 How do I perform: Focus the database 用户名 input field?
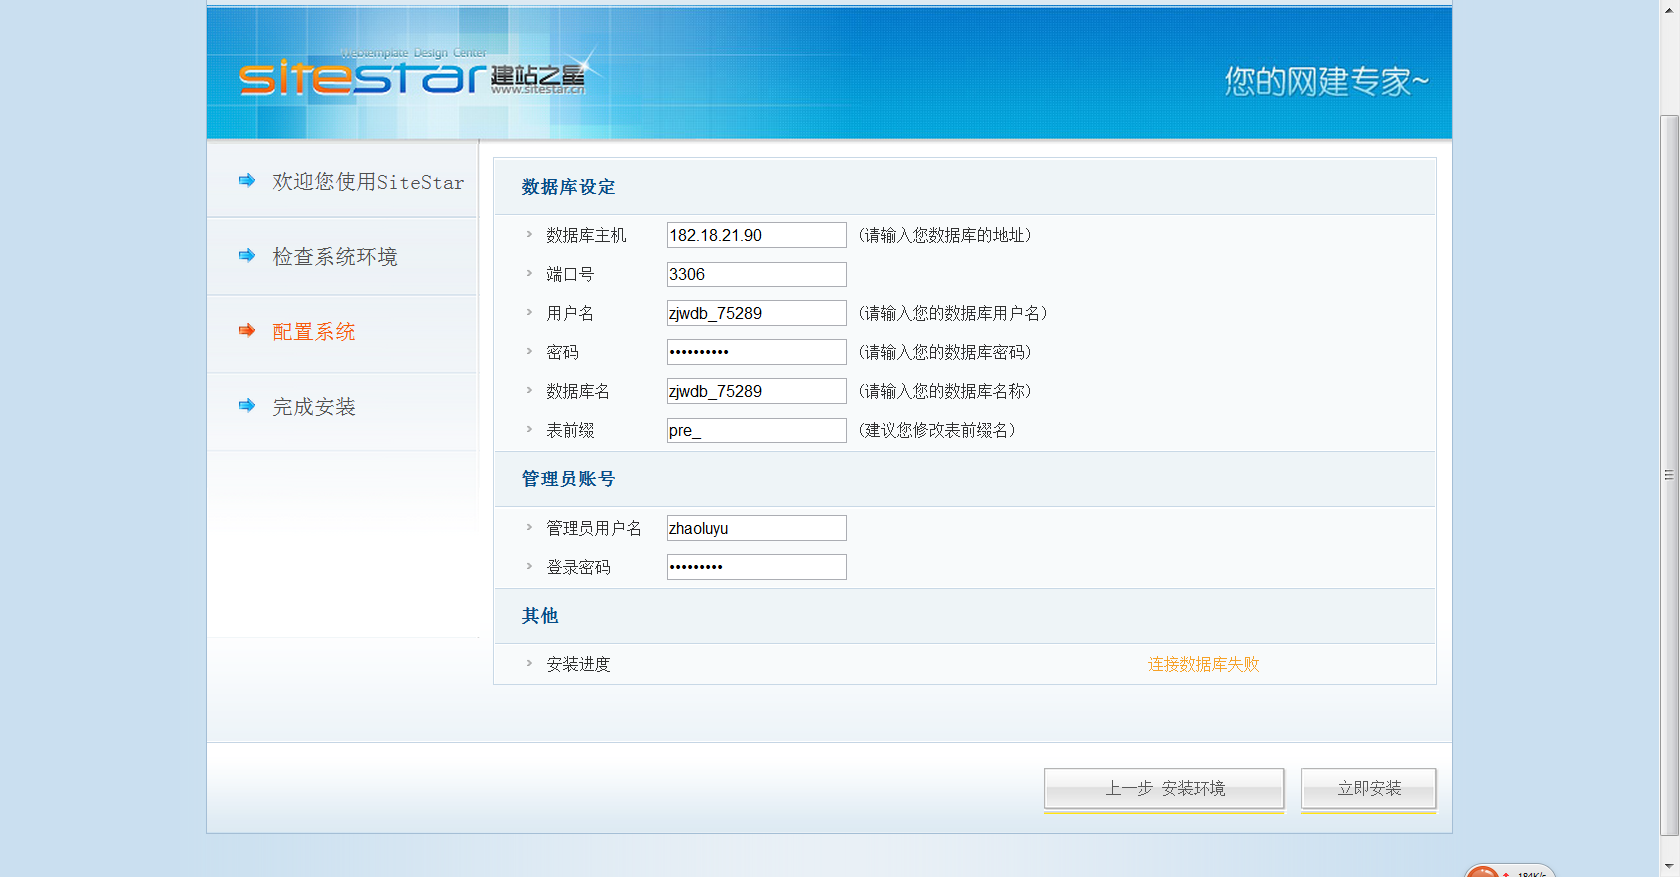coord(757,313)
